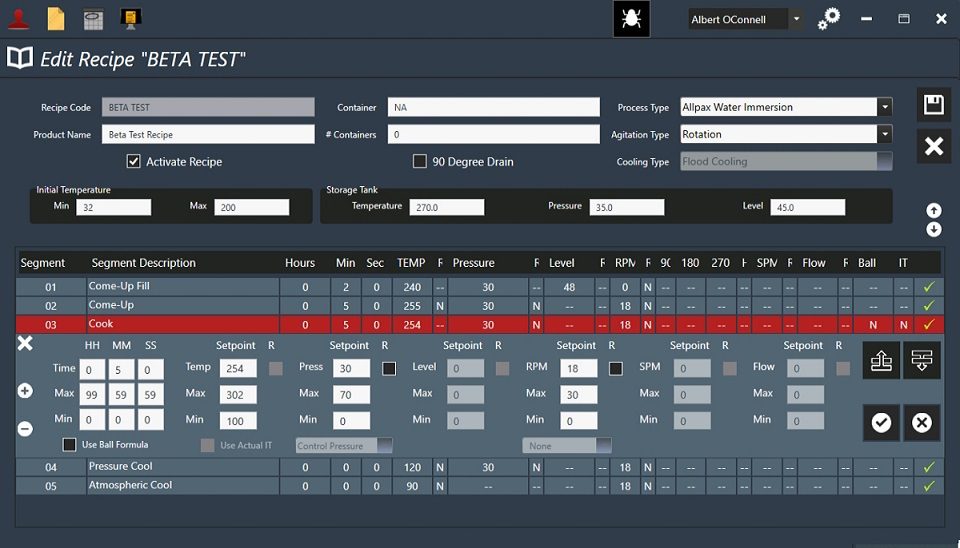
Task: Toggle RPM ramp R checkbox
Action: click(x=616, y=368)
